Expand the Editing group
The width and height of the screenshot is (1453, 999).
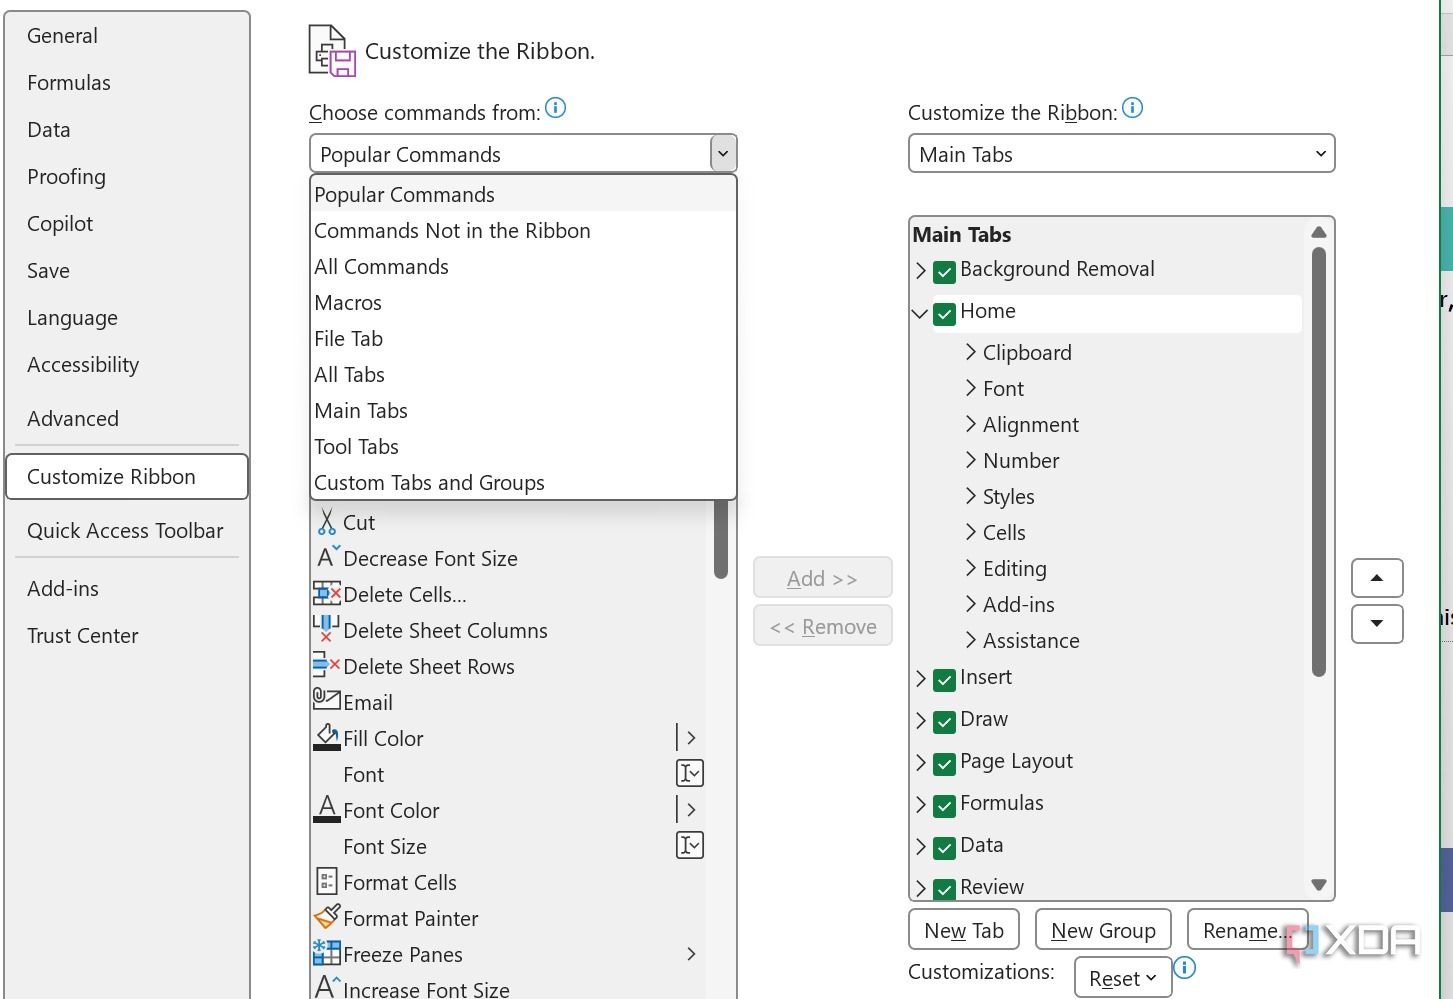970,567
